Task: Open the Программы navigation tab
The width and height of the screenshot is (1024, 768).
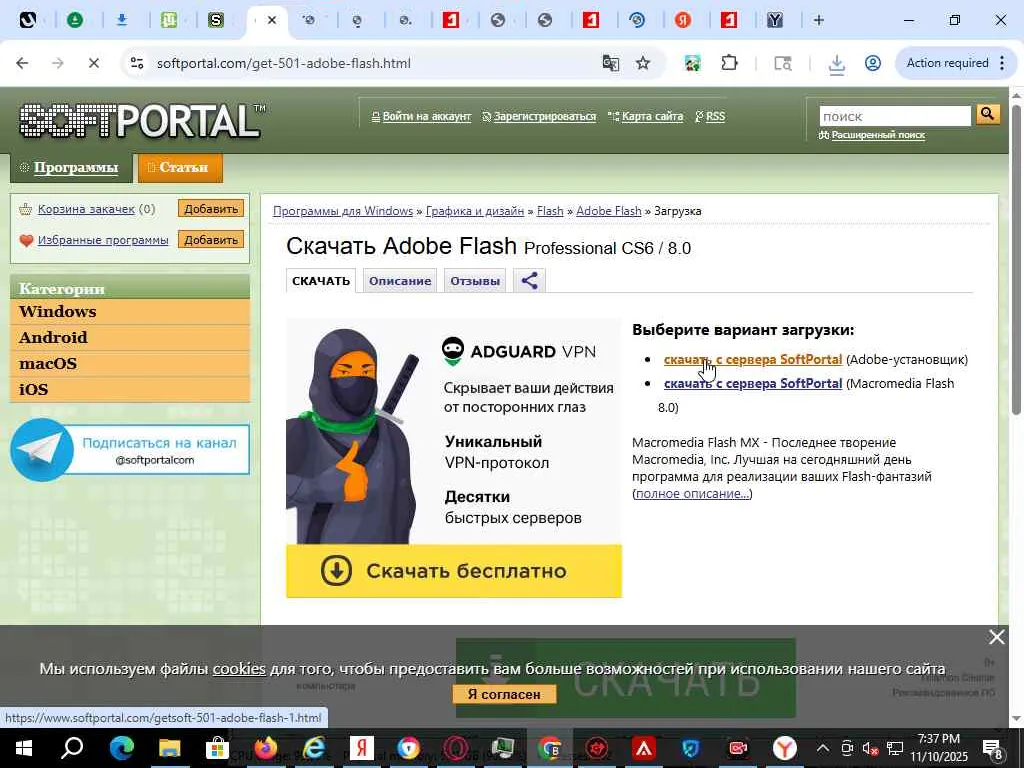Action: coord(69,168)
